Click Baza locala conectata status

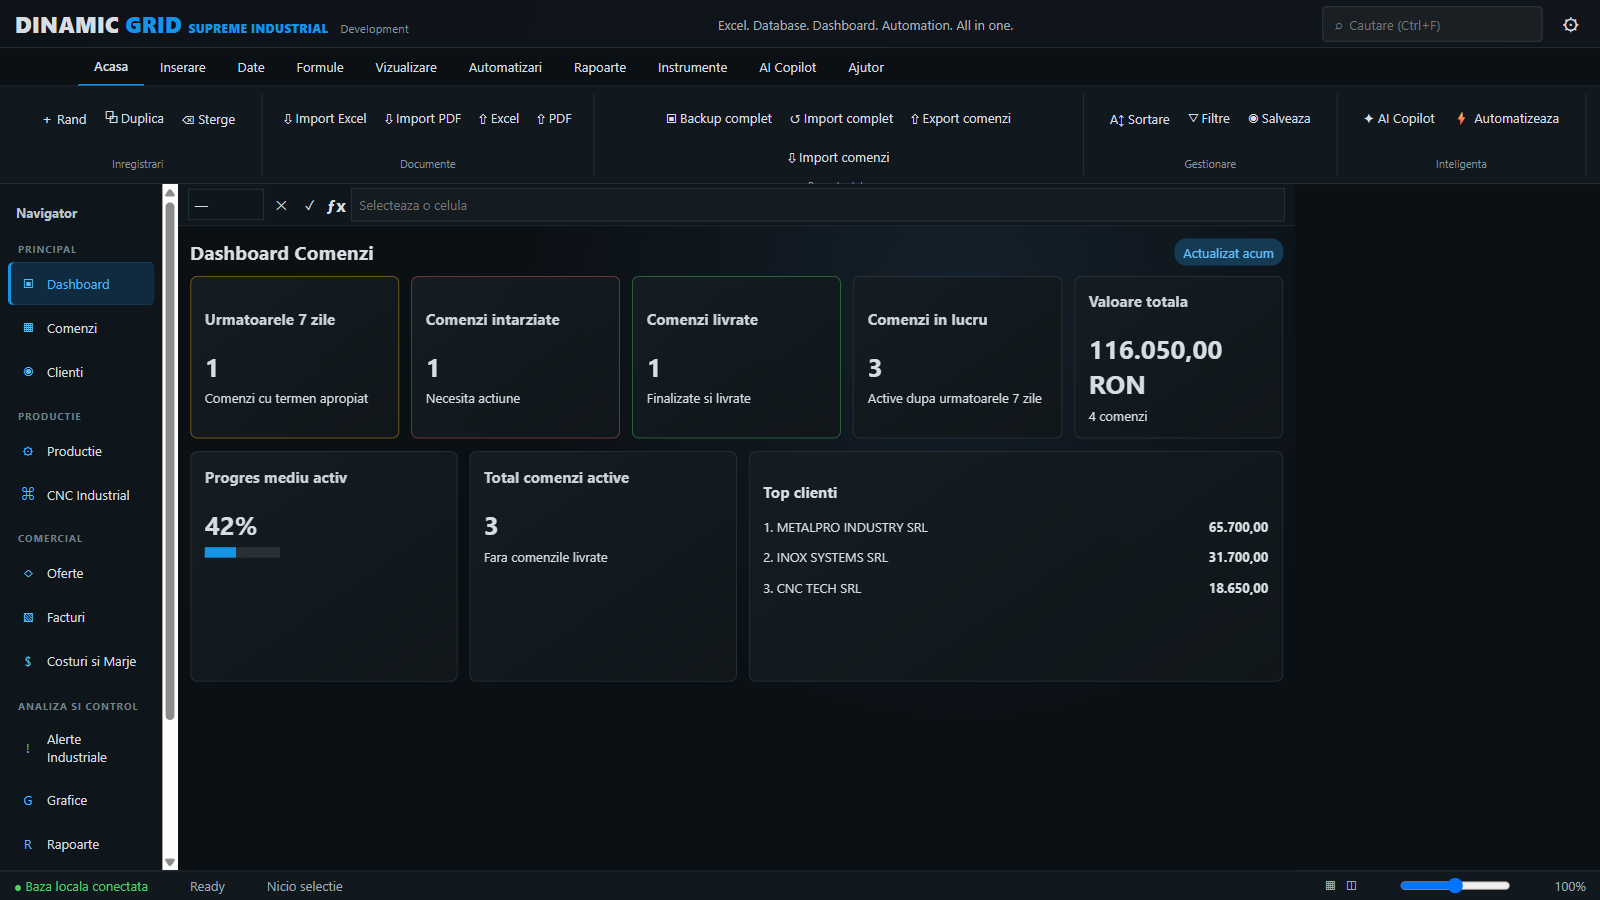point(81,887)
